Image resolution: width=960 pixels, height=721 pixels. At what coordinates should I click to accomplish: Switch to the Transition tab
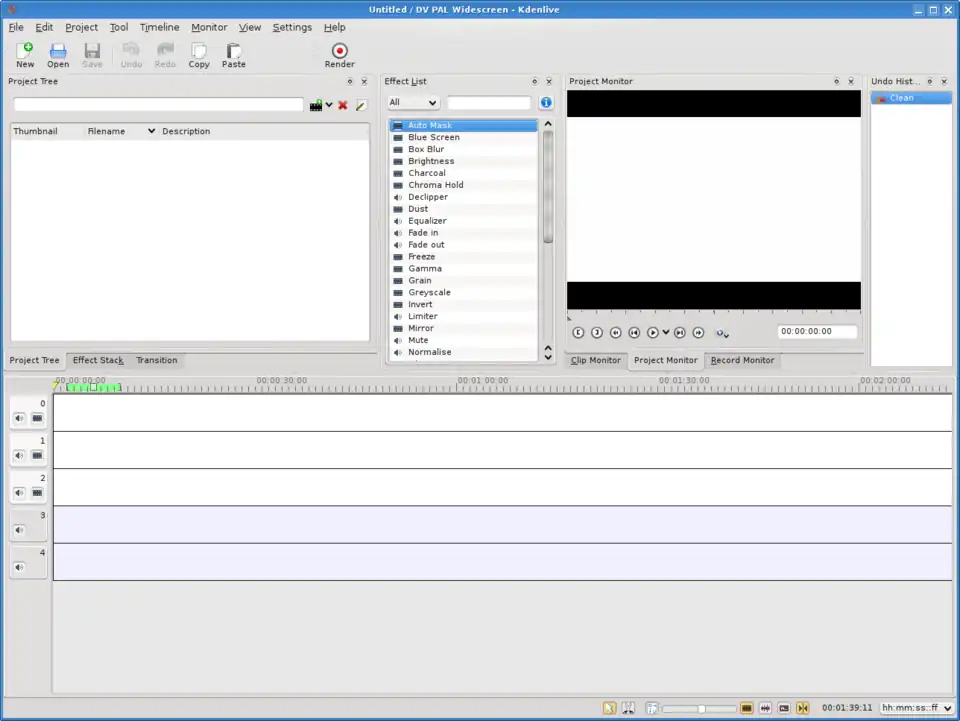point(155,360)
